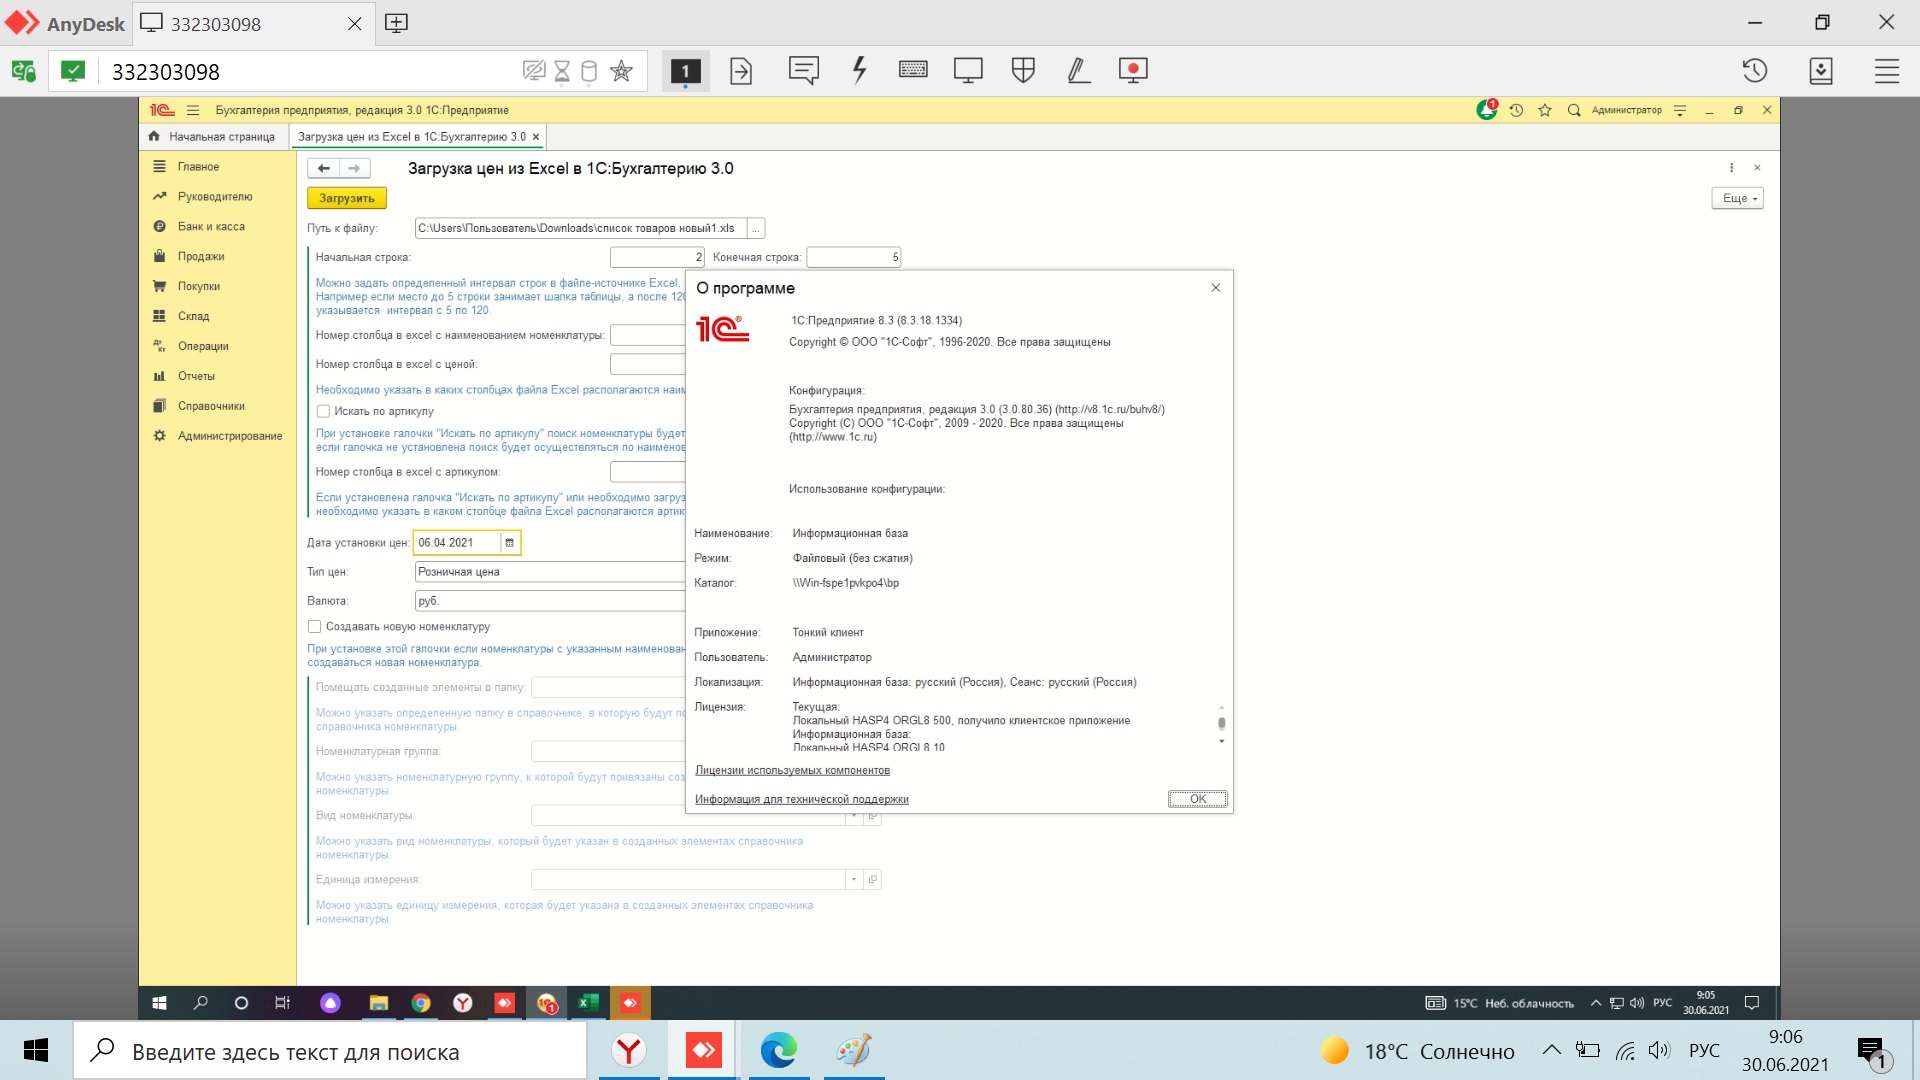Click 'Начальная строка' input field
Screen dimensions: 1920x1080
point(657,258)
